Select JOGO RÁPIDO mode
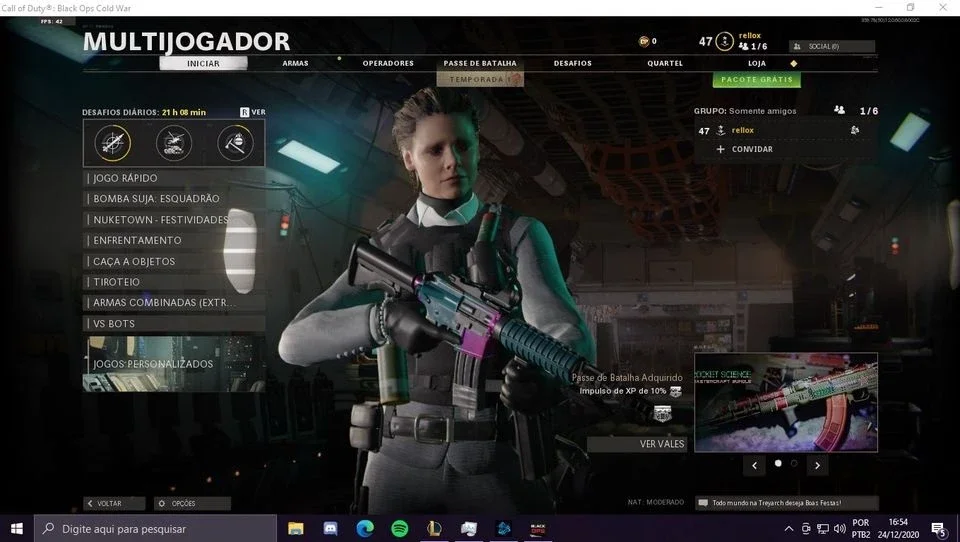 pos(174,178)
